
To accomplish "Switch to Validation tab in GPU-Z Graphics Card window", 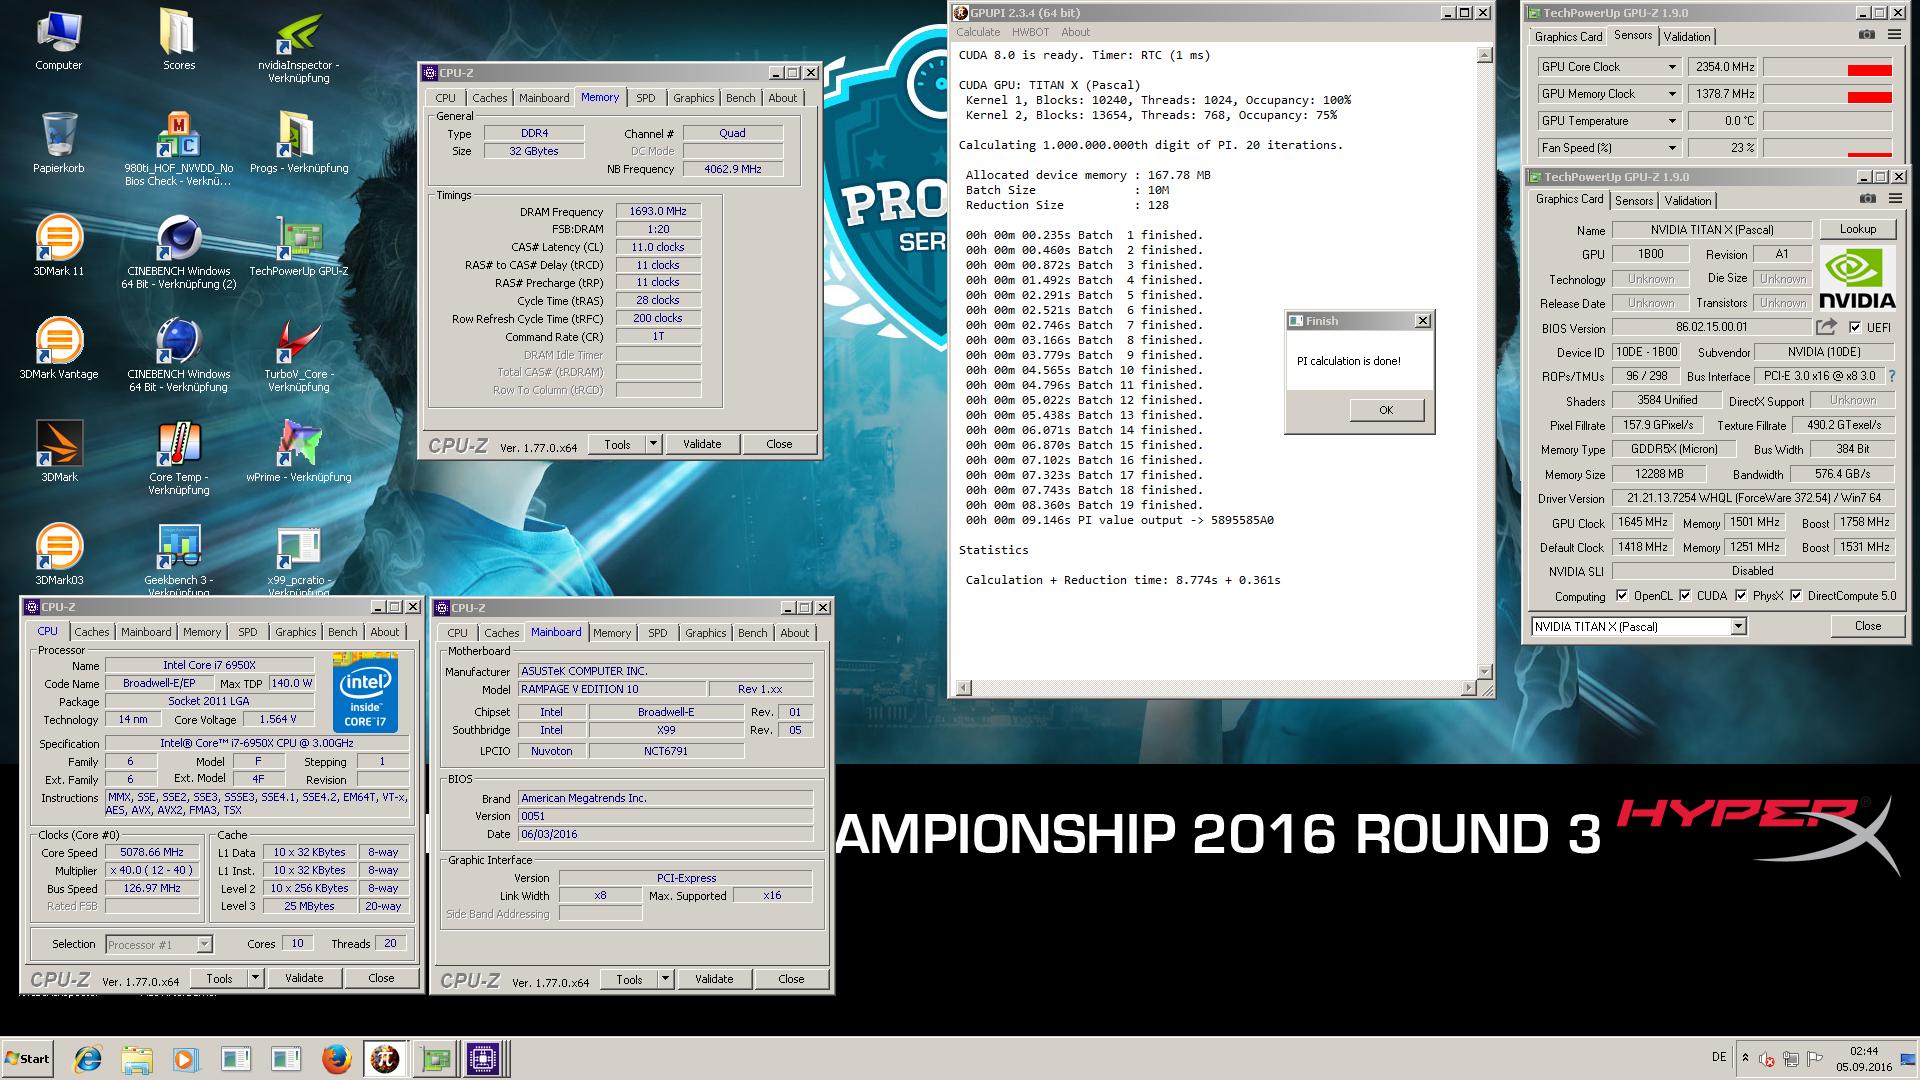I will pyautogui.click(x=1688, y=201).
